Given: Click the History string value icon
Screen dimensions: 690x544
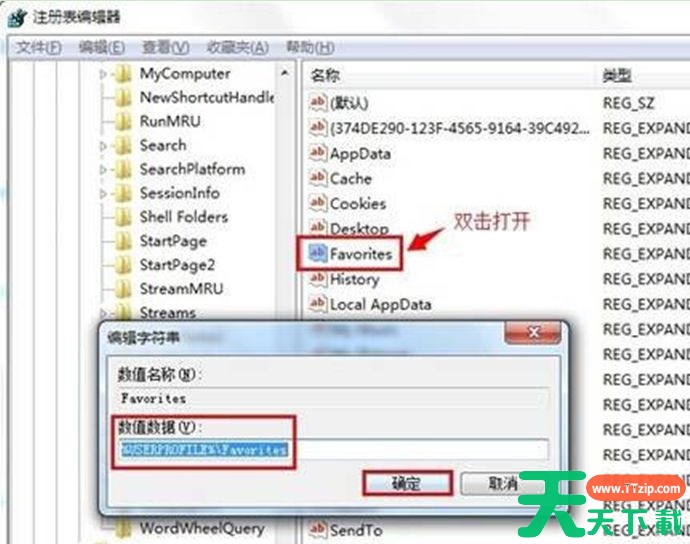Looking at the screenshot, I should 318,279.
